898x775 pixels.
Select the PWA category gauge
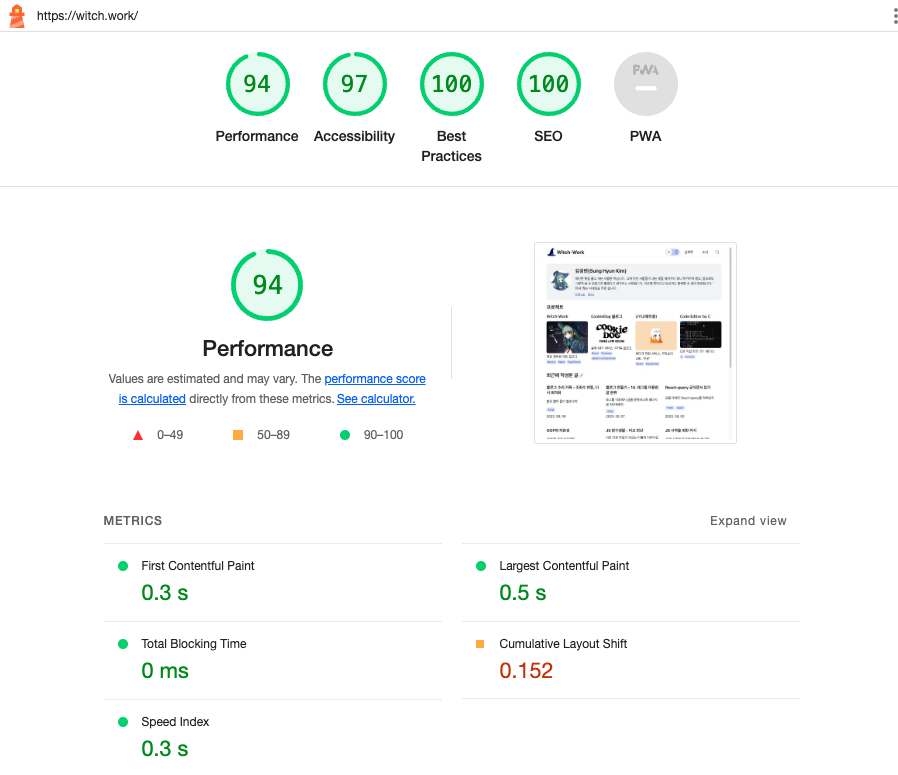click(645, 84)
